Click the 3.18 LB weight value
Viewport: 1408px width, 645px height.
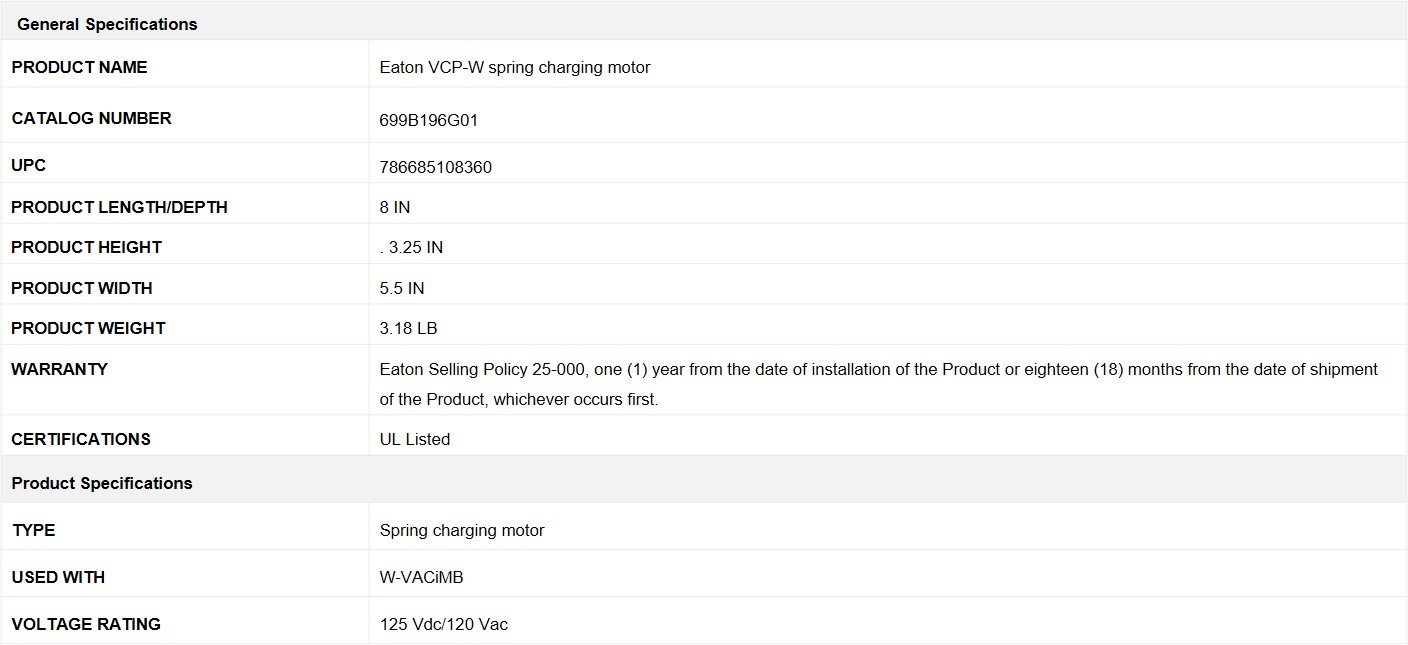pyautogui.click(x=408, y=328)
